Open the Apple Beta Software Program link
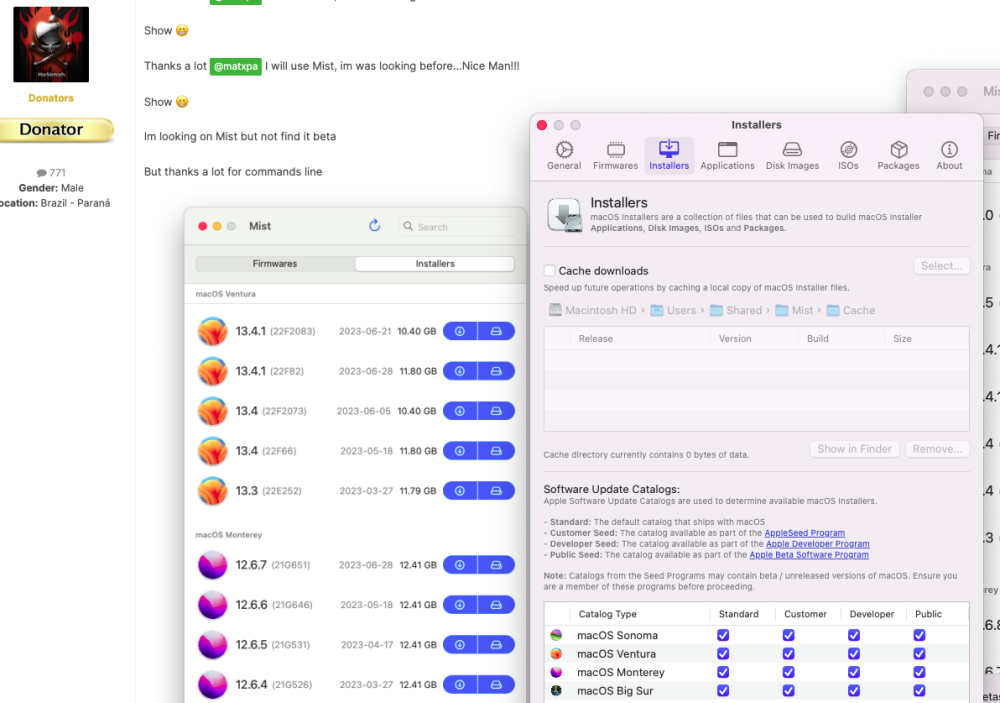 [809, 555]
